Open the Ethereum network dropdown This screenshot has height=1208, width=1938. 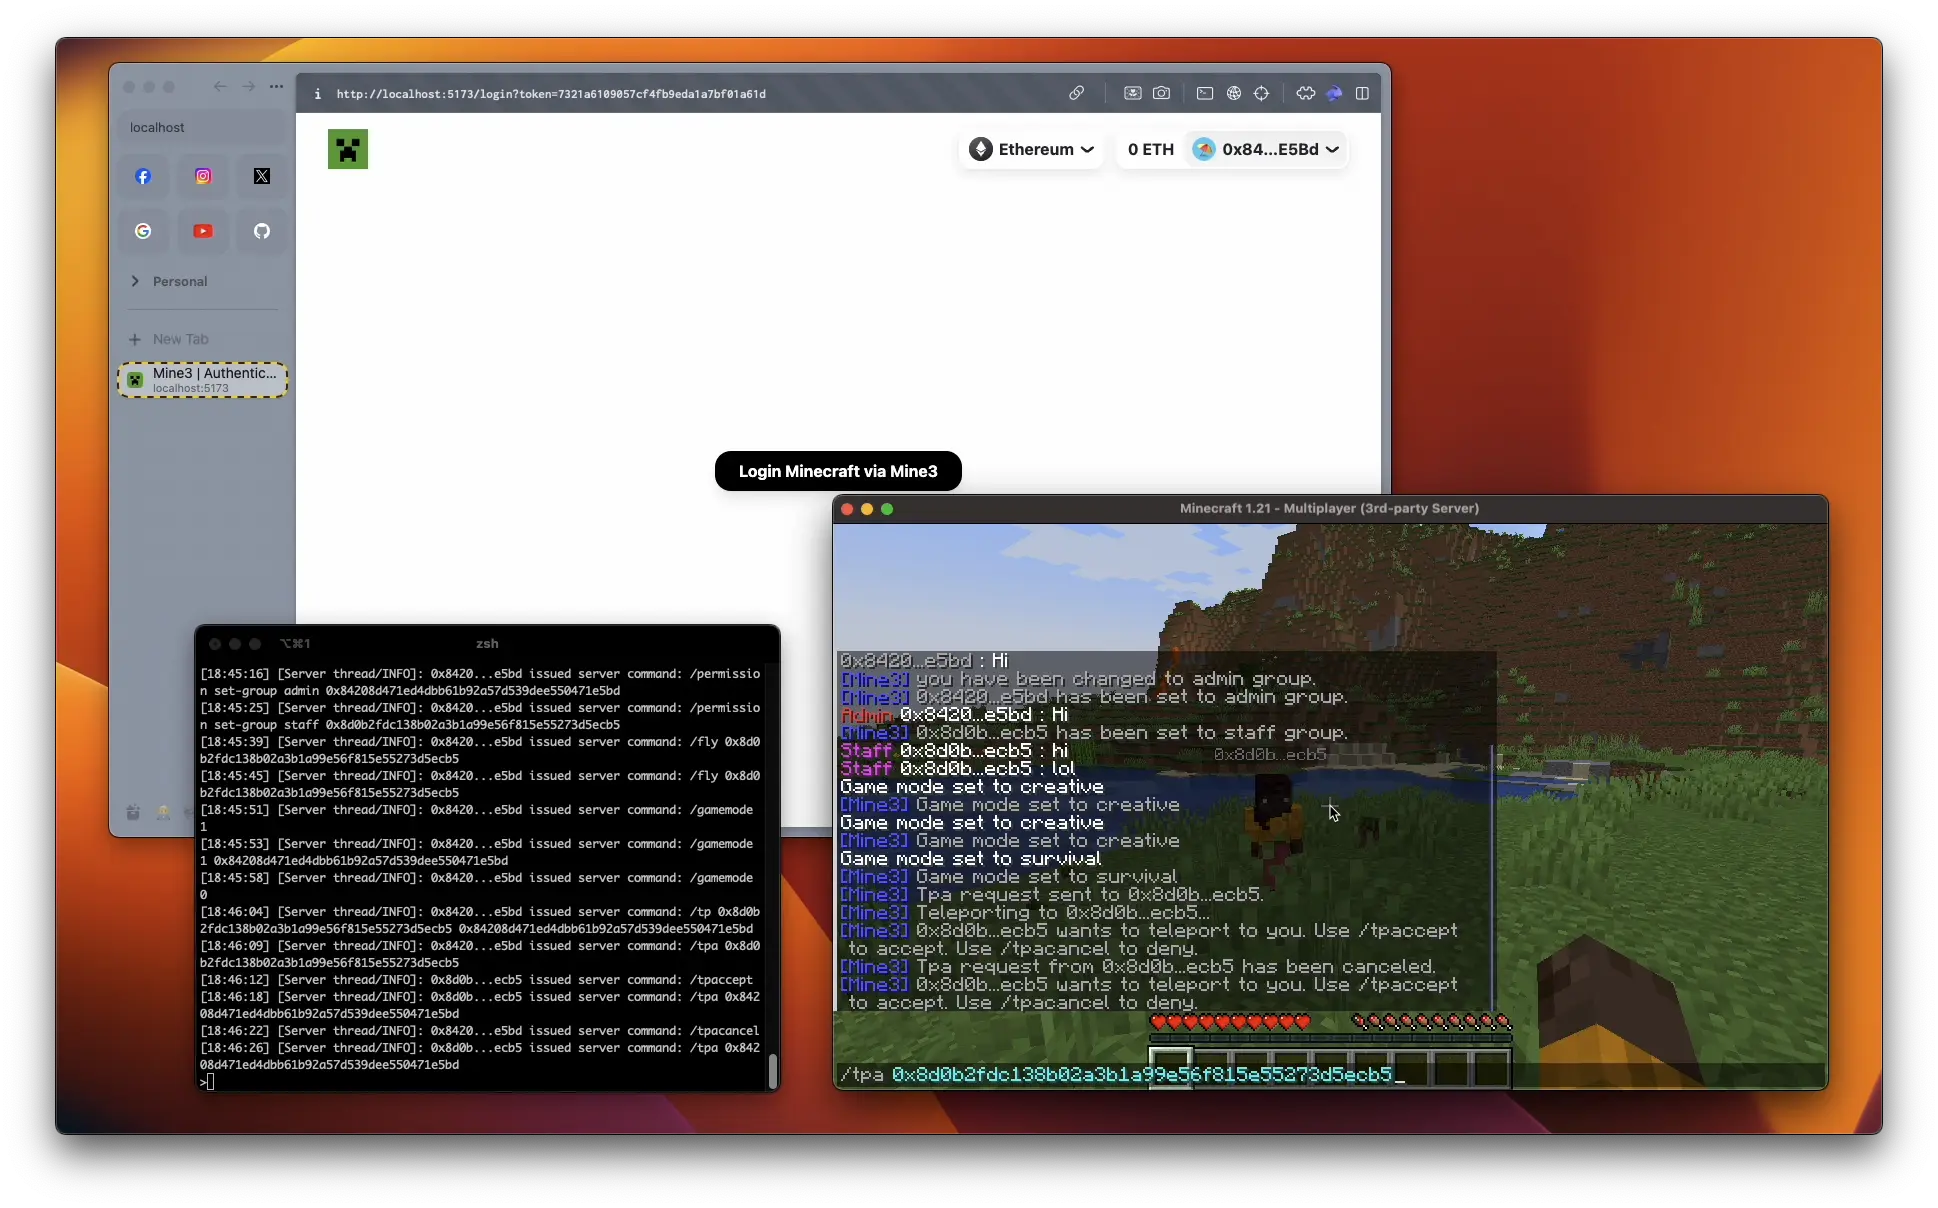[x=1032, y=149]
